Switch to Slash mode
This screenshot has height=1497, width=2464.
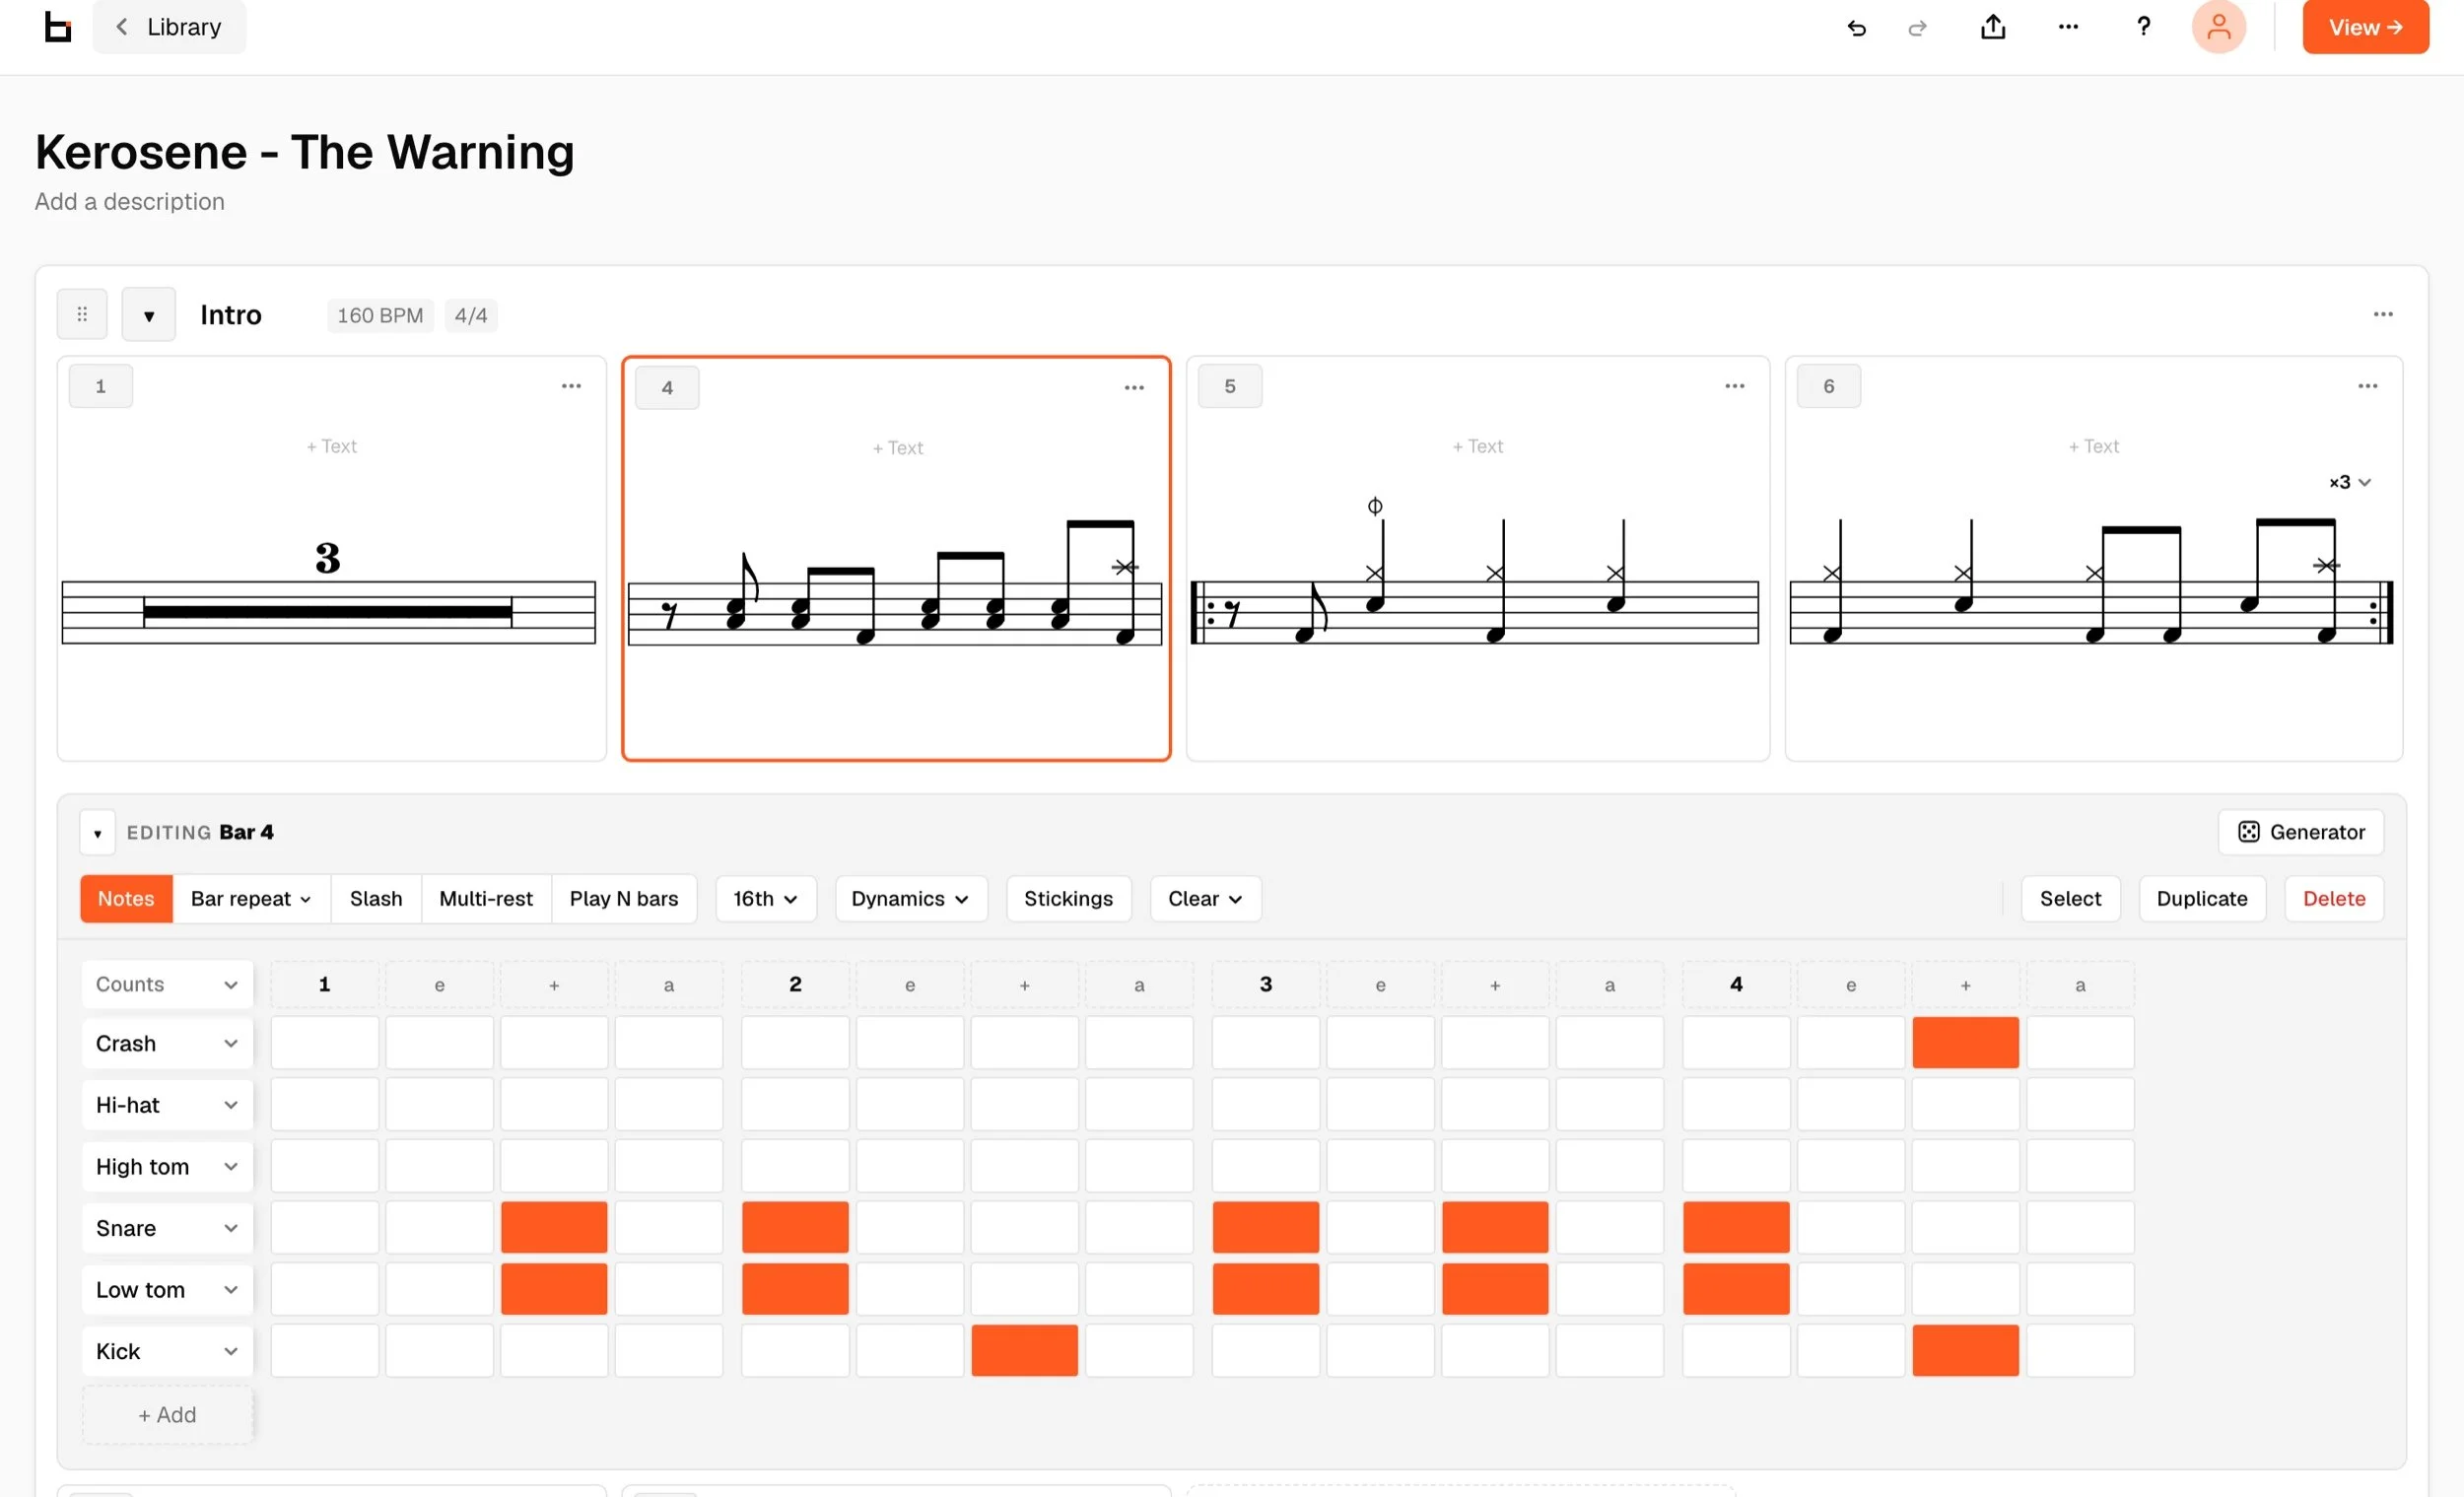[376, 899]
